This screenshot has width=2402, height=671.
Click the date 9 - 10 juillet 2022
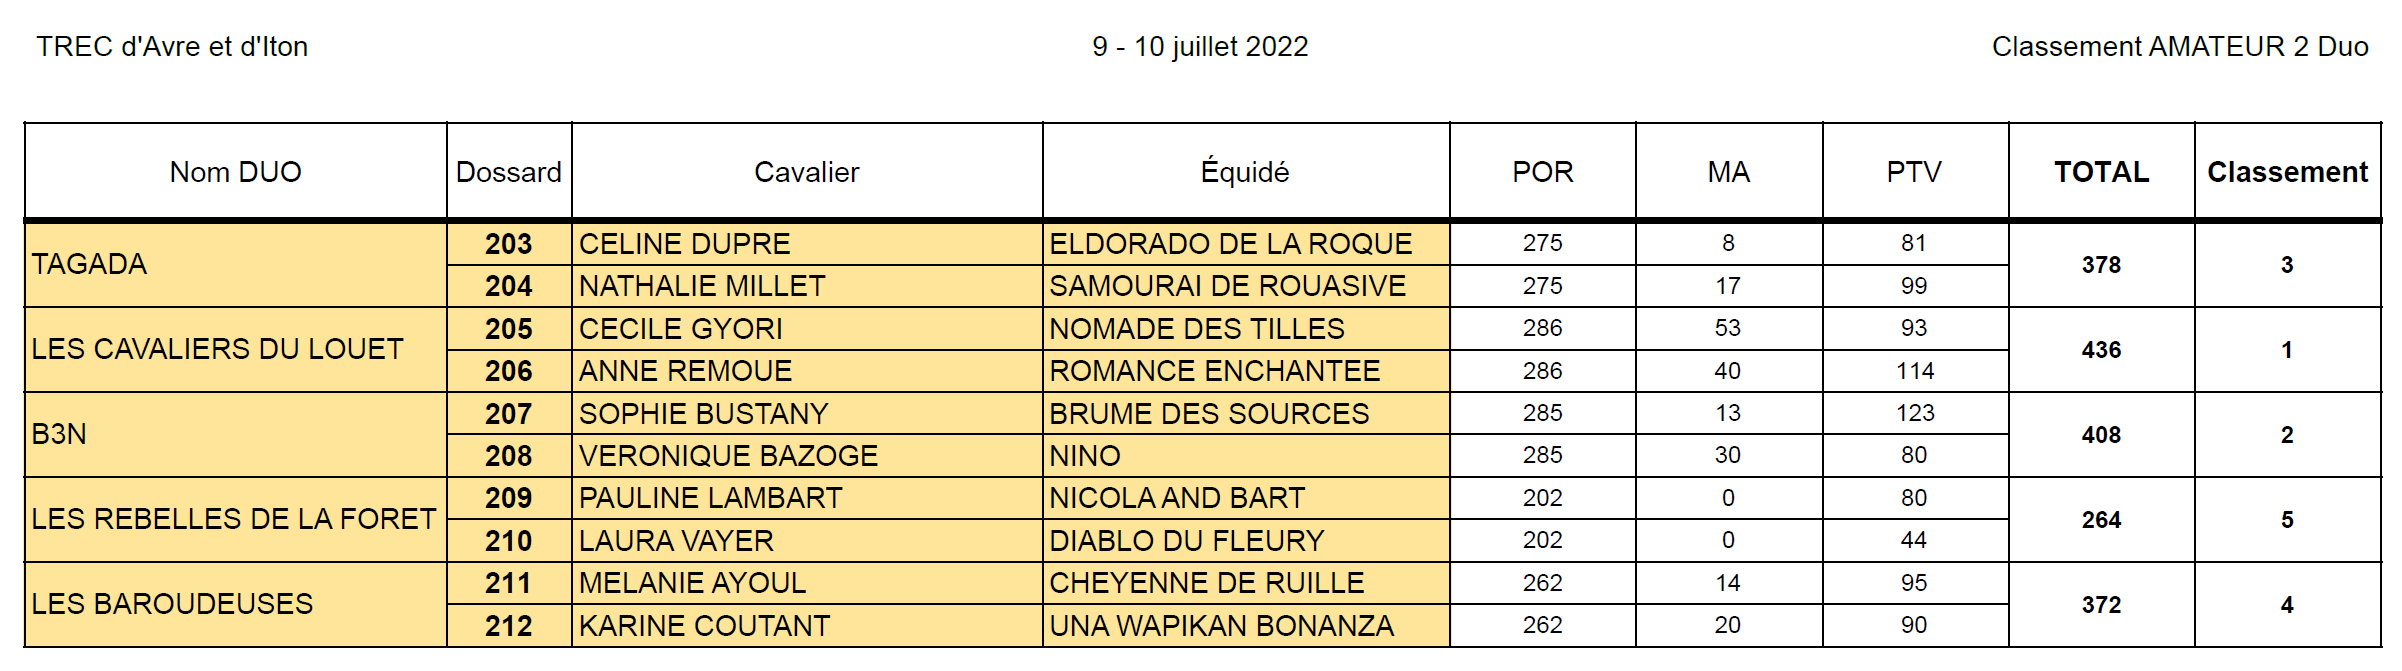click(1200, 47)
